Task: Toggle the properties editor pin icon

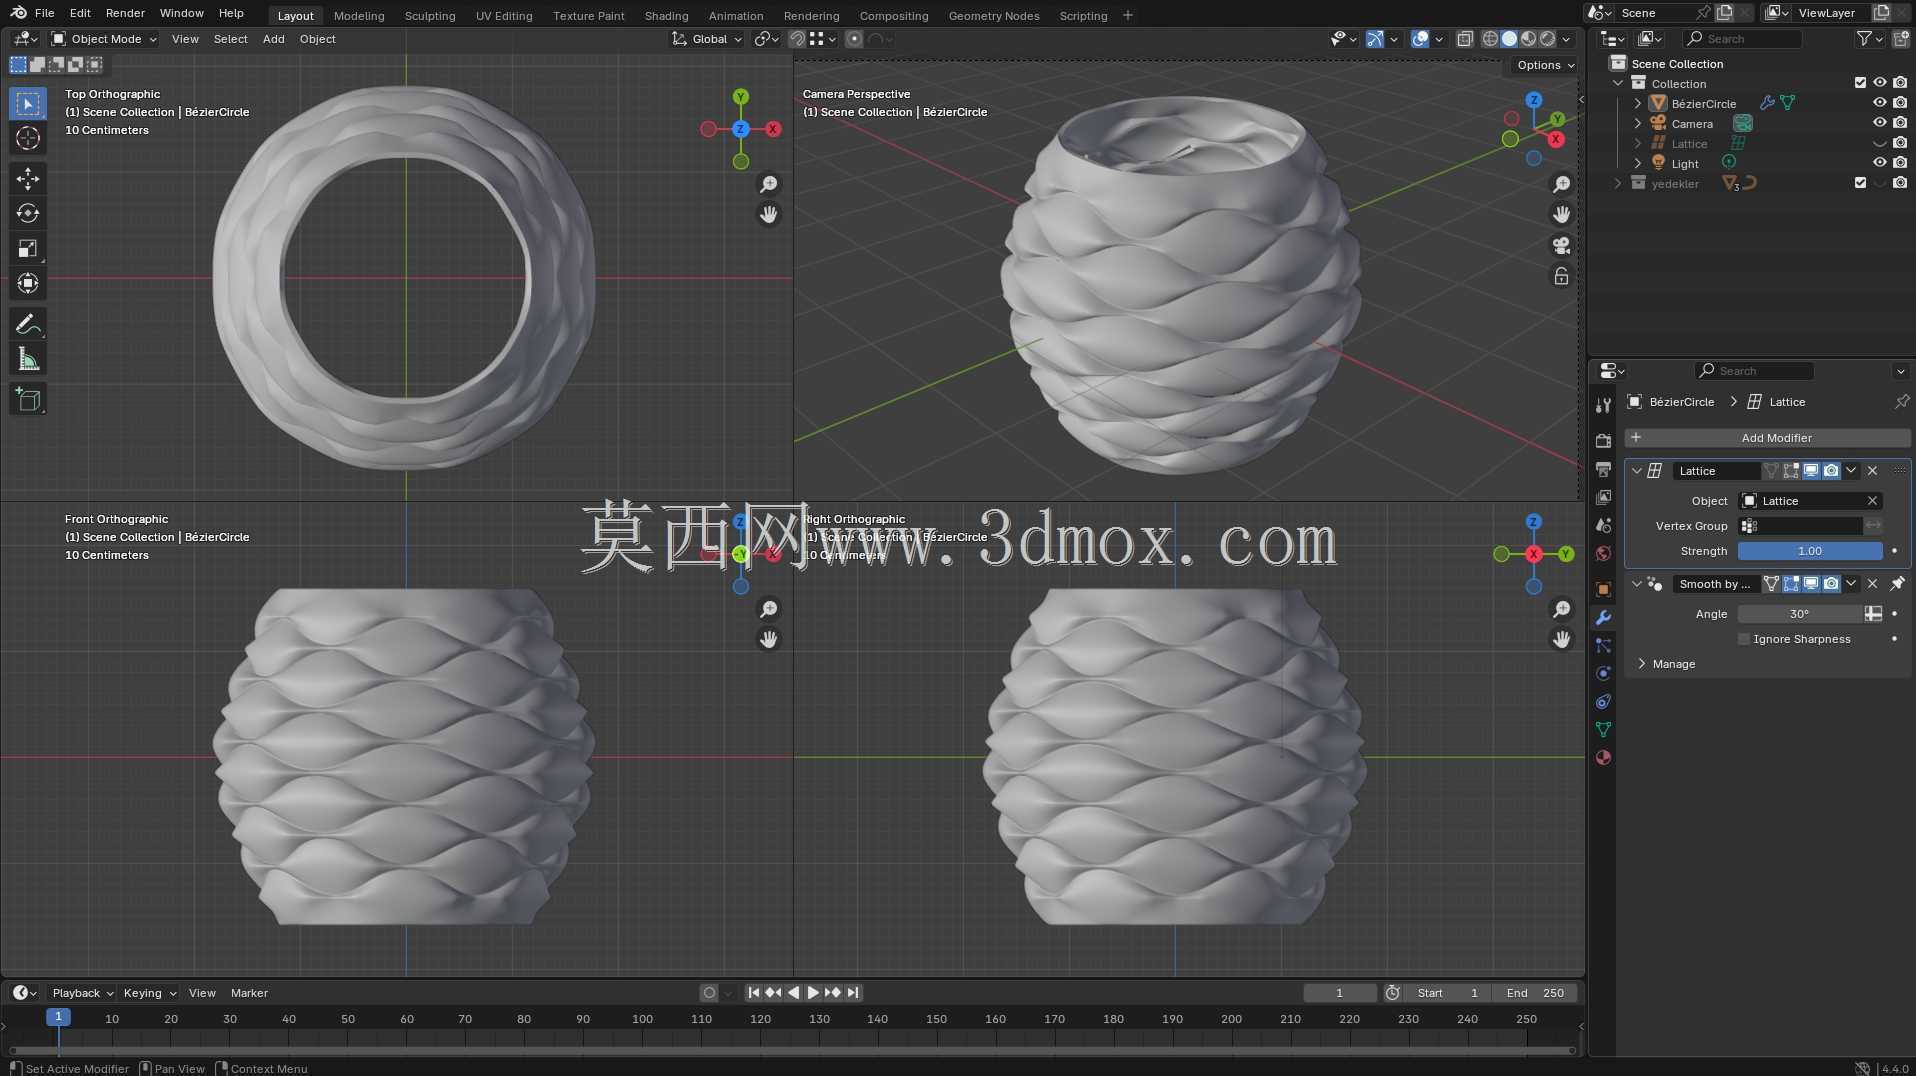Action: 1901,401
